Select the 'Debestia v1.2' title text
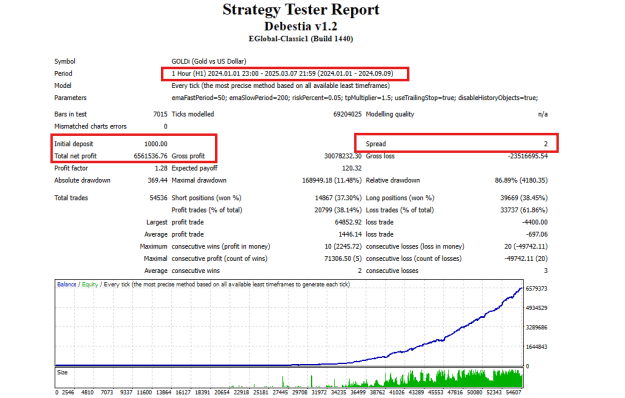The width and height of the screenshot is (625, 398). (301, 26)
